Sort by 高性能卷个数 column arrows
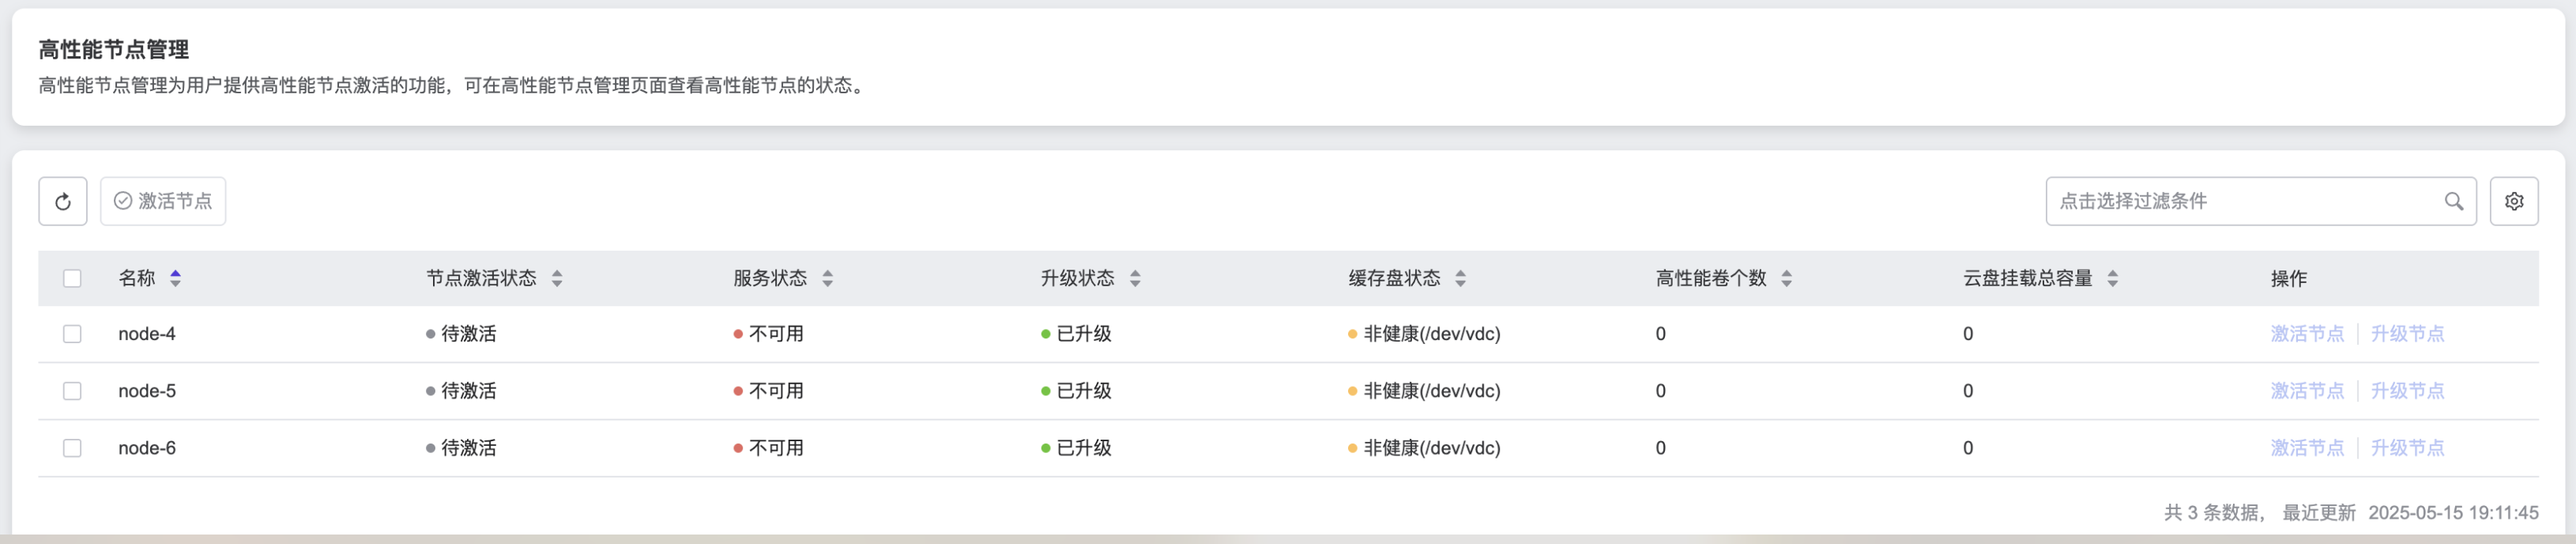The height and width of the screenshot is (544, 2576). click(x=1787, y=278)
